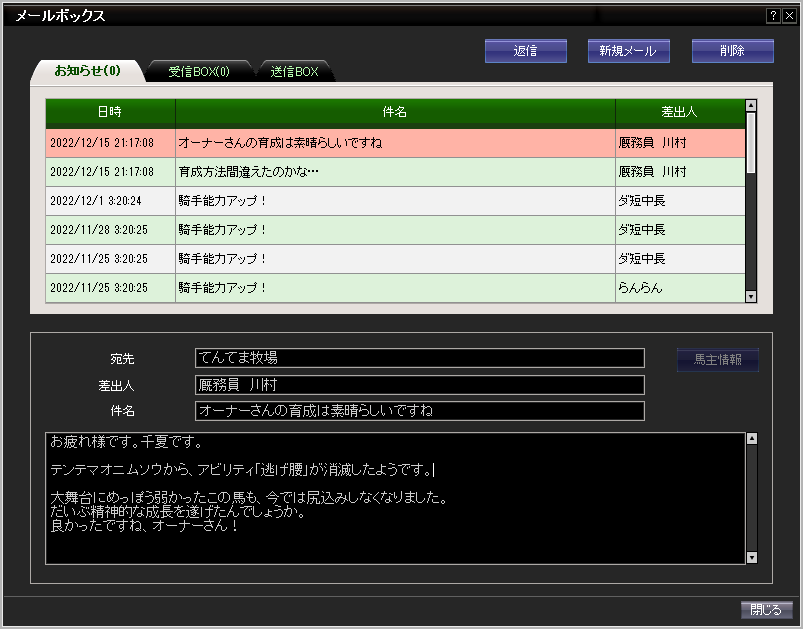Click sender ダ短中長 in 2022/11/28 row
Viewport: 803px width, 629px height.
point(642,230)
